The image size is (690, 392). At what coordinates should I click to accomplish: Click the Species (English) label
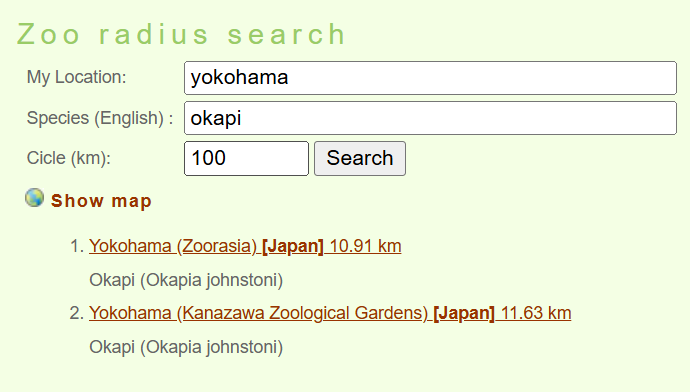point(100,118)
